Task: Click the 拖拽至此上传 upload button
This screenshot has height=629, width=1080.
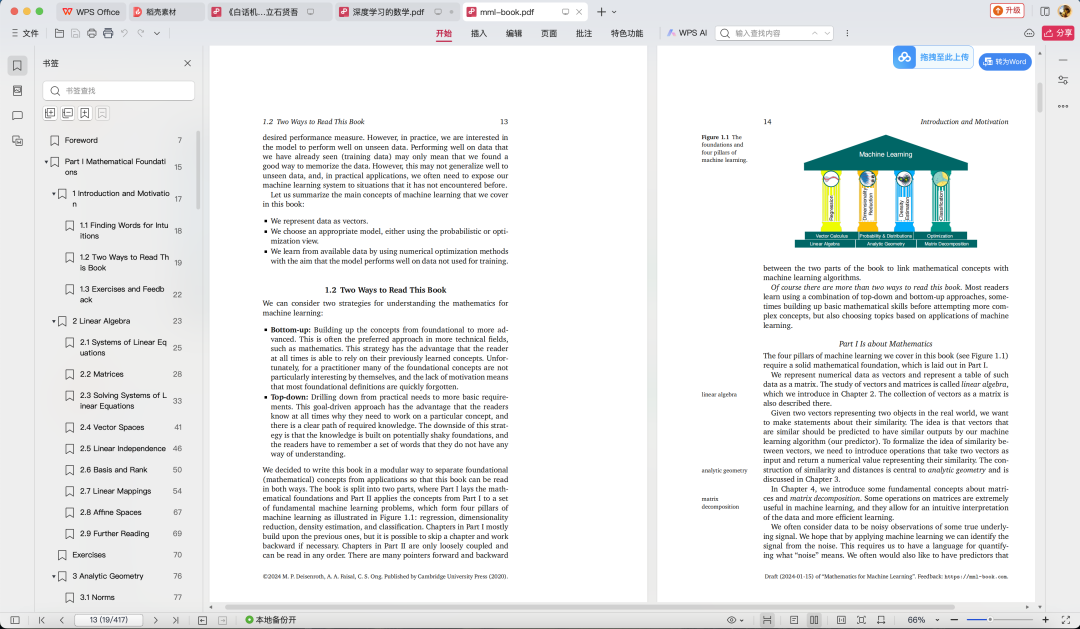Action: pos(933,57)
